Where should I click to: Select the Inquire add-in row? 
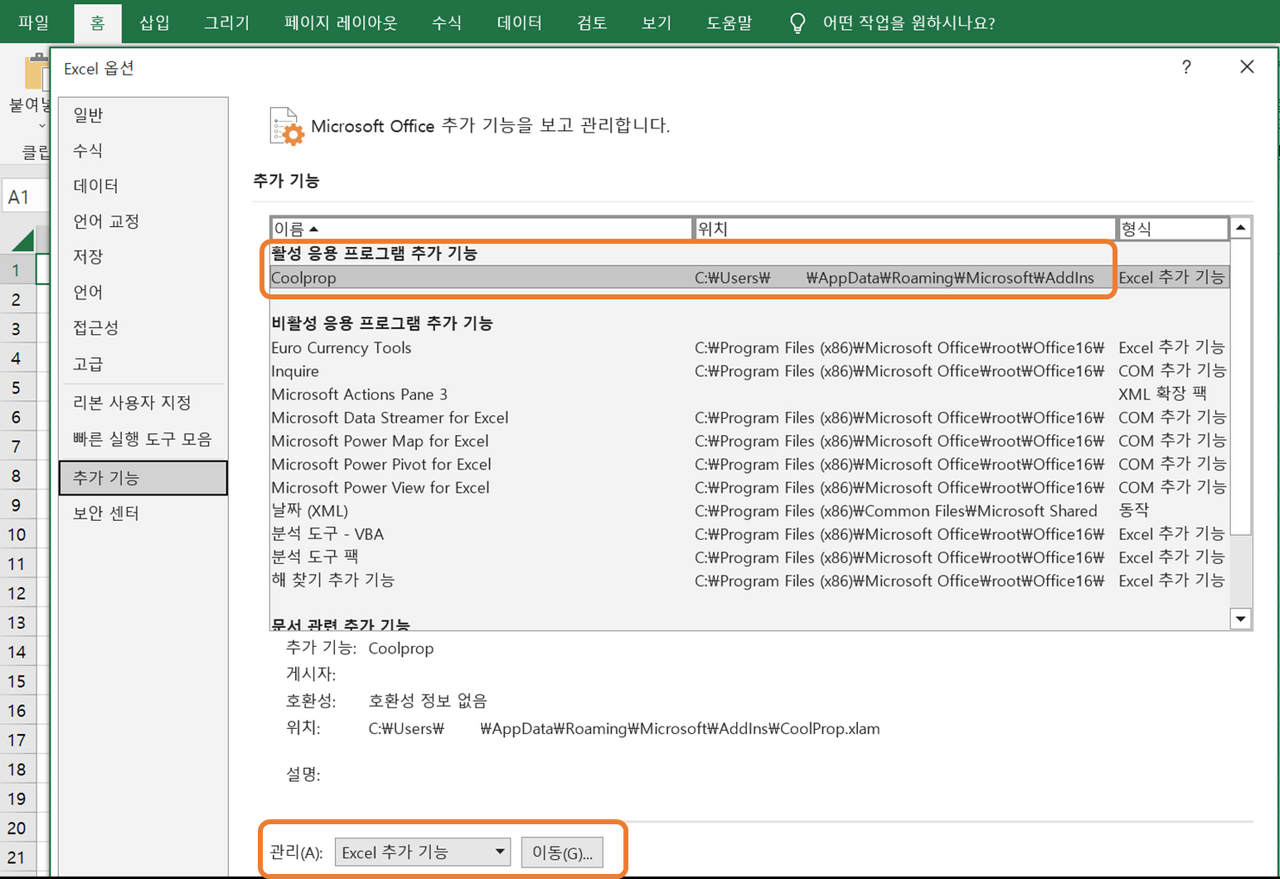point(749,371)
